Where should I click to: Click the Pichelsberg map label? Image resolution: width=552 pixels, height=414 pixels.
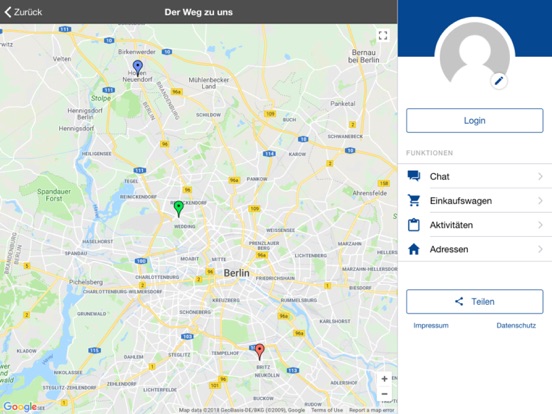[x=86, y=282]
